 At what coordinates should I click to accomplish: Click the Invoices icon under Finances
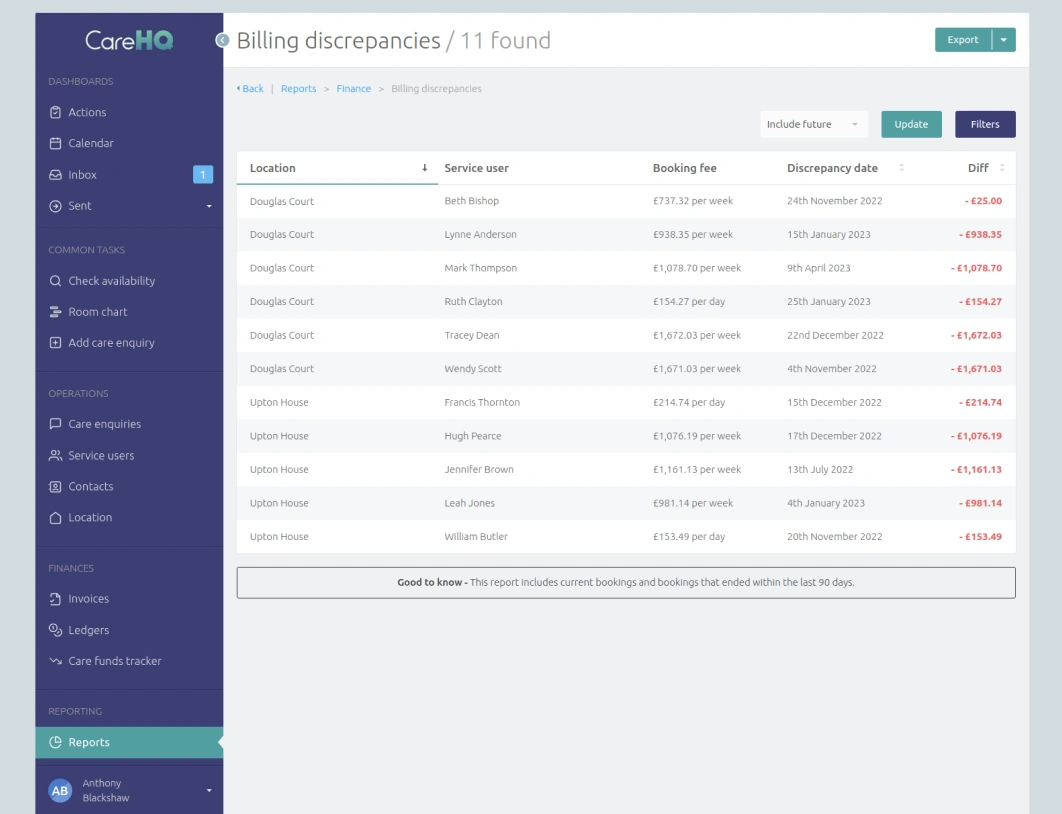pyautogui.click(x=56, y=598)
